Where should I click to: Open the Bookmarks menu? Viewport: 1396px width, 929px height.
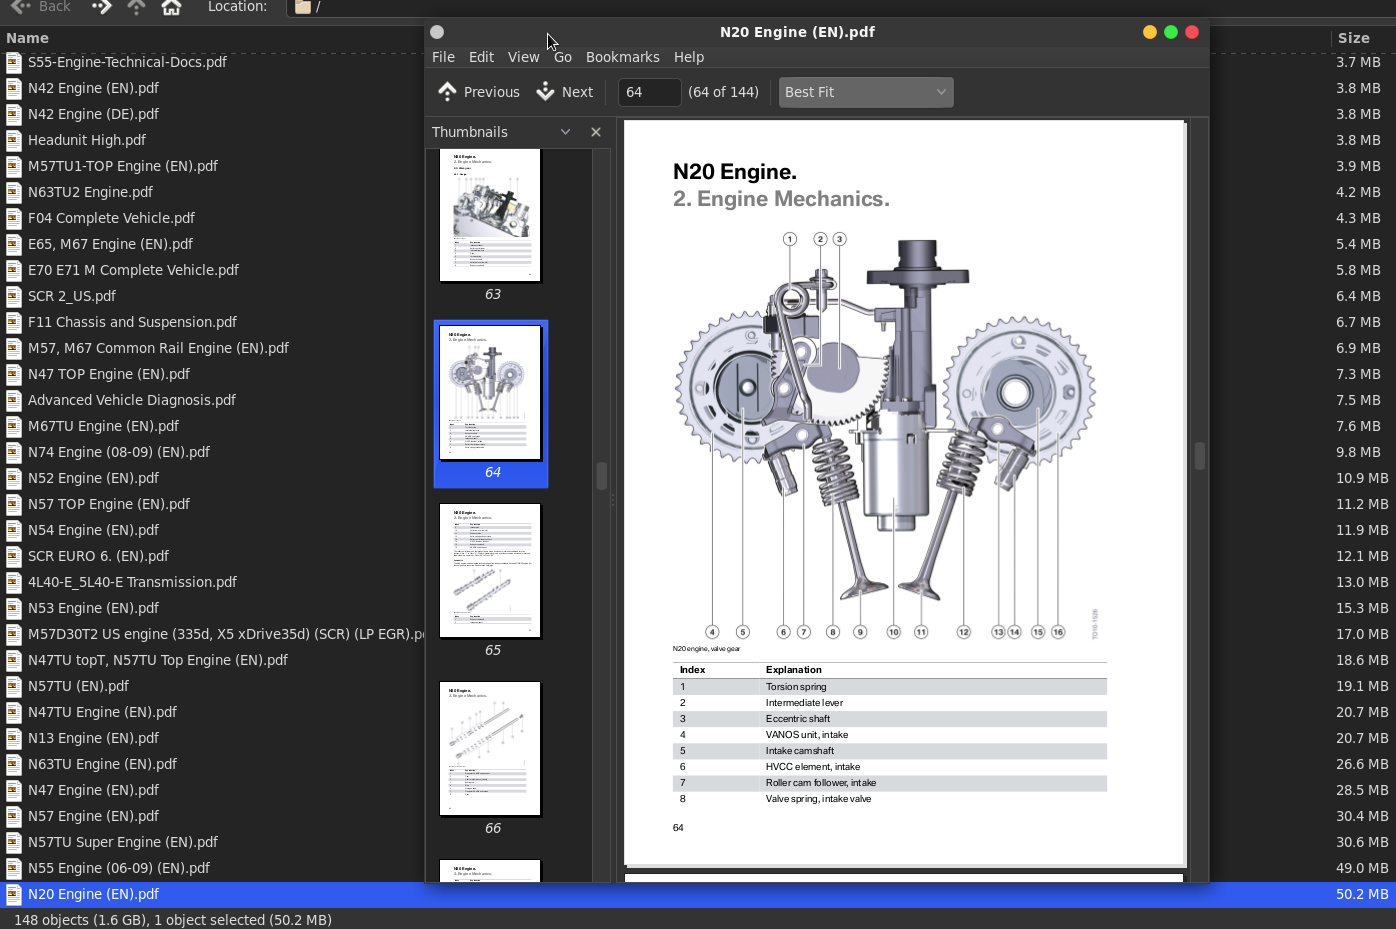click(x=622, y=57)
